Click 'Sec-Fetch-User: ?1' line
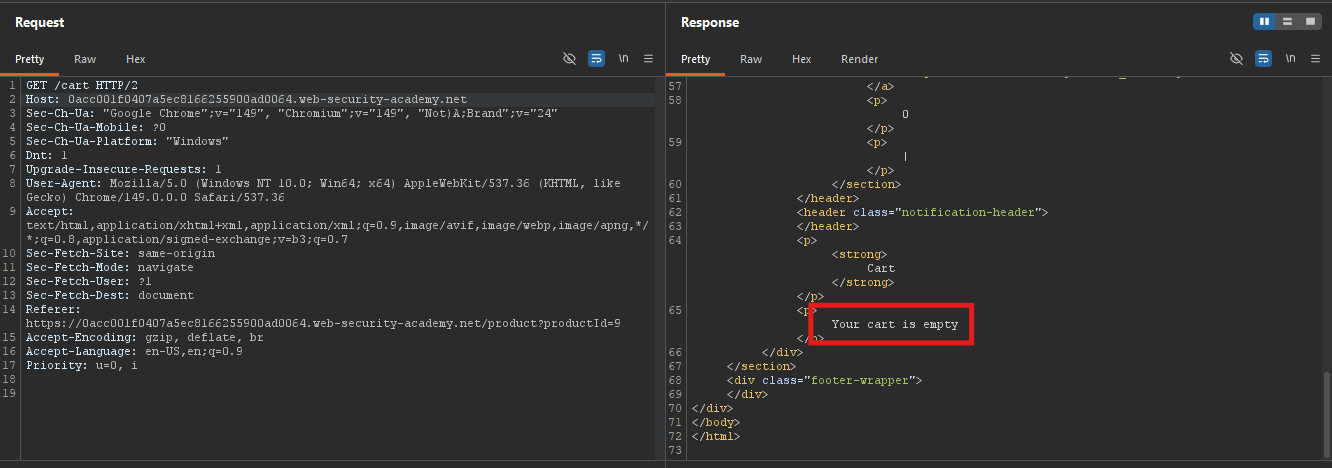 [89, 282]
